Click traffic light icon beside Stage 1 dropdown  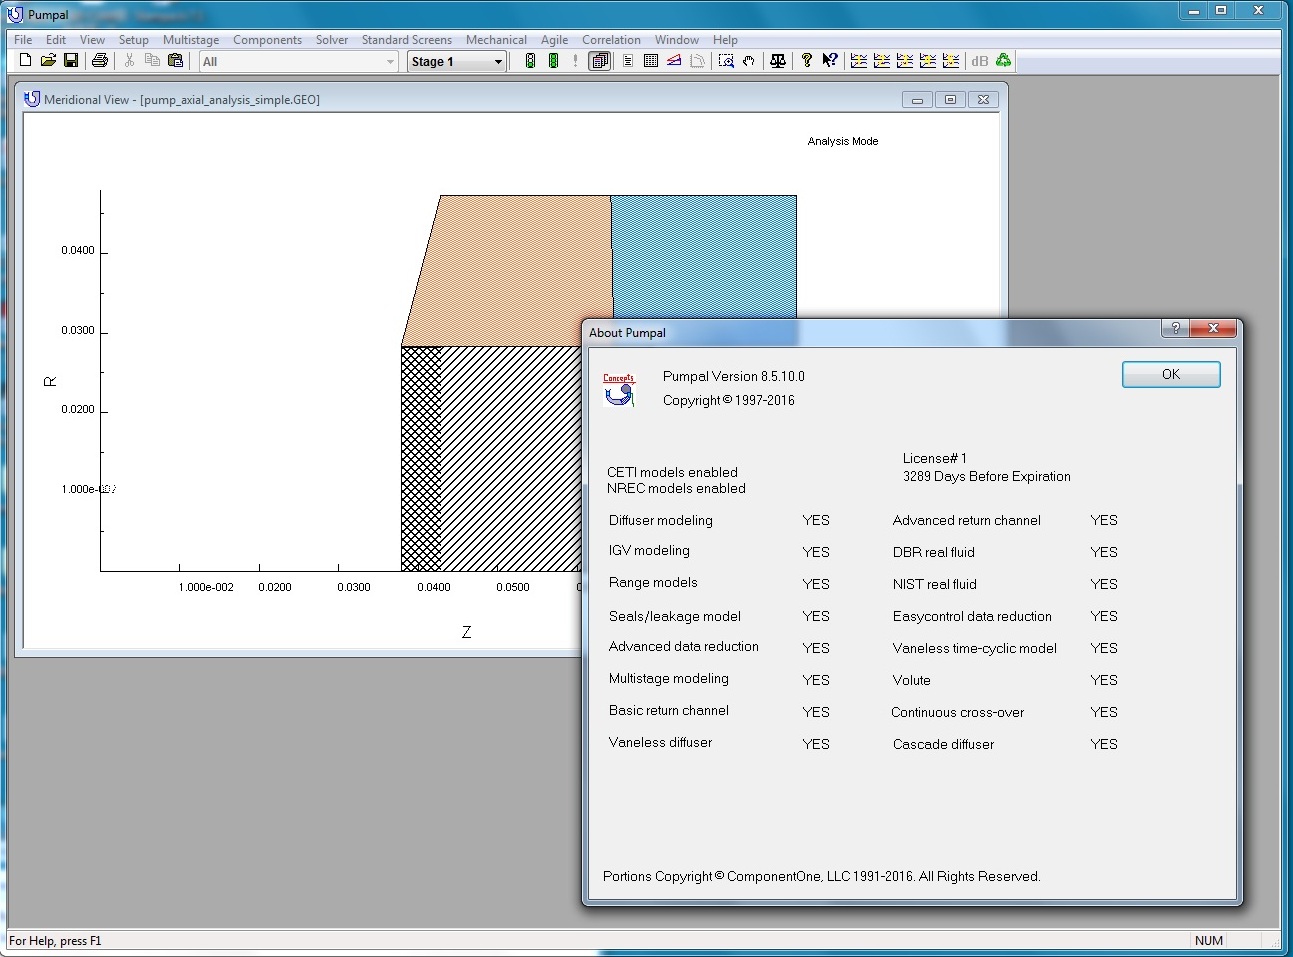tap(530, 61)
